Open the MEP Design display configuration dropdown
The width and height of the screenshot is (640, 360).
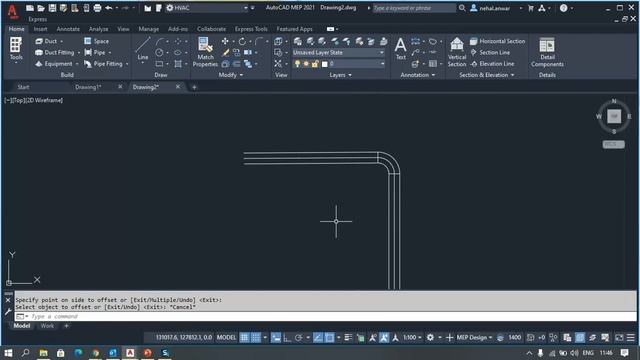tap(474, 338)
